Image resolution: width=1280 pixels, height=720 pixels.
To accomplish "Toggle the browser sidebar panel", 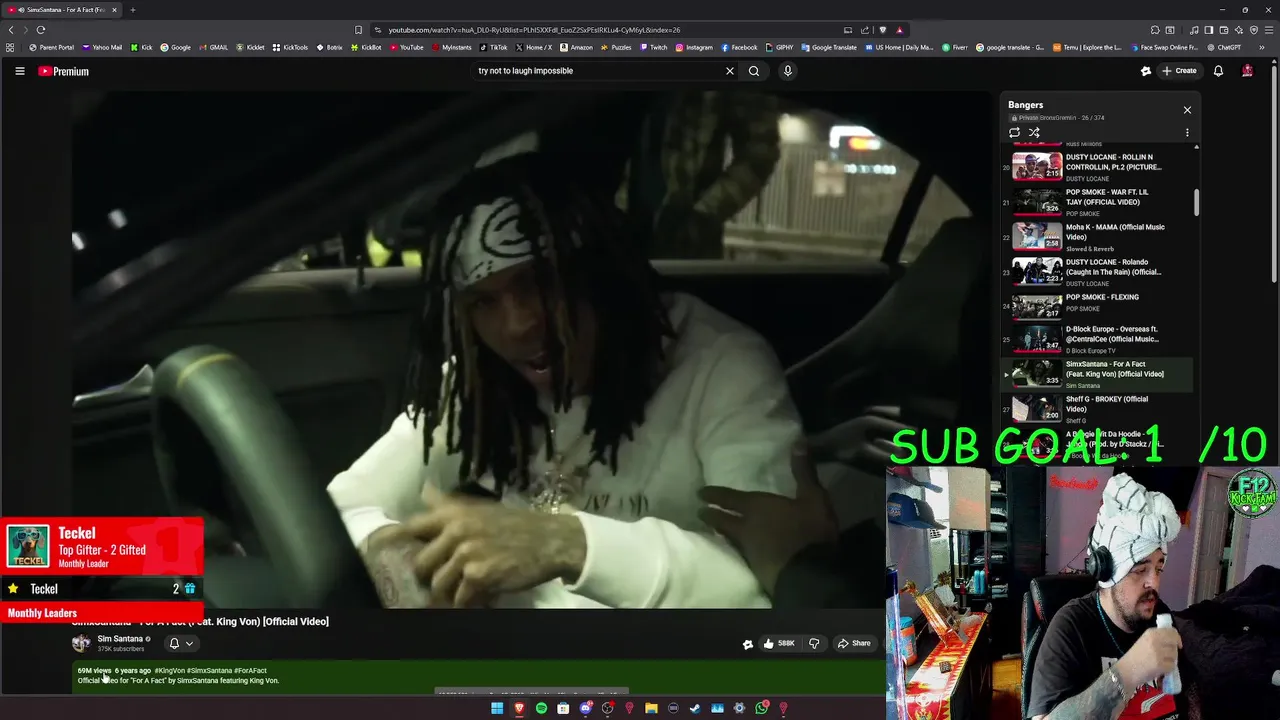I will (1208, 30).
